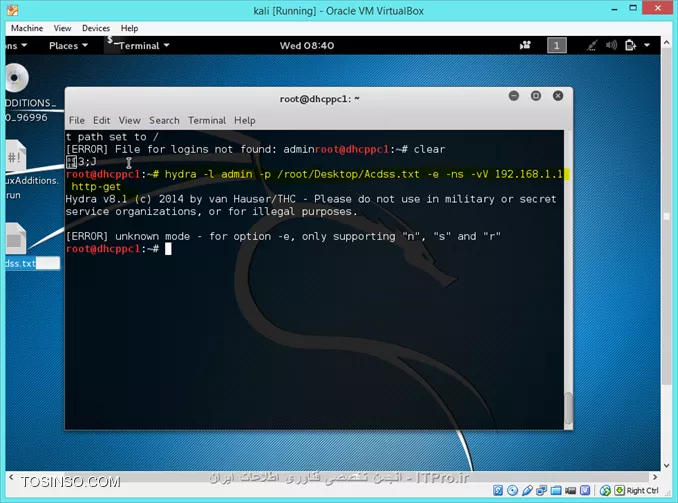
Task: Click the USB devices status icon
Action: coord(527,490)
